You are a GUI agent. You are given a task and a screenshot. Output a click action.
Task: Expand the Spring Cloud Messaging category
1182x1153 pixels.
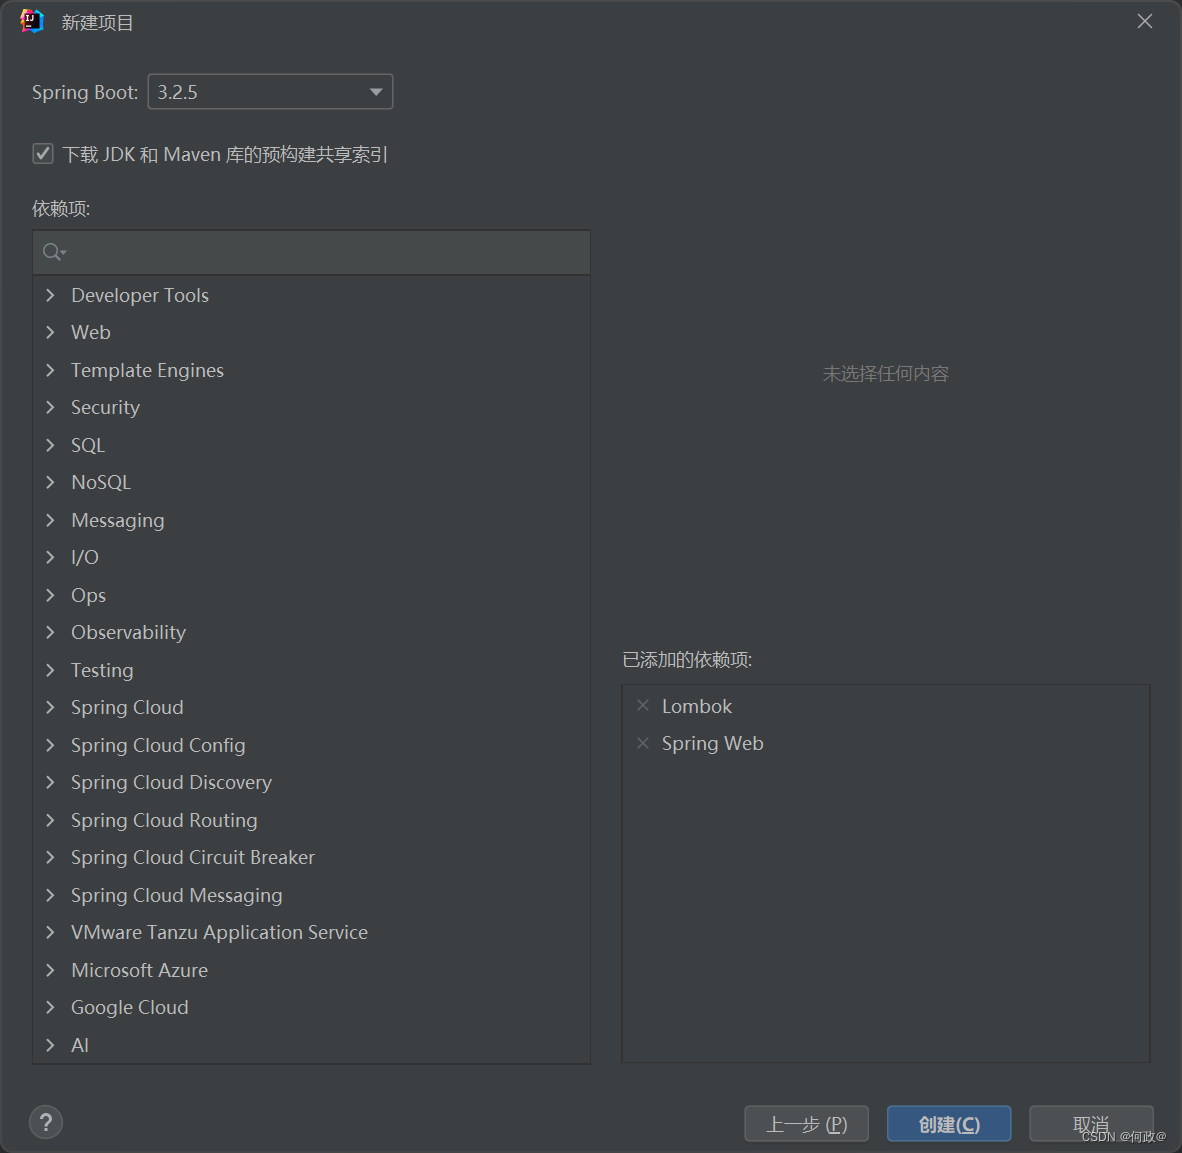[x=51, y=895]
